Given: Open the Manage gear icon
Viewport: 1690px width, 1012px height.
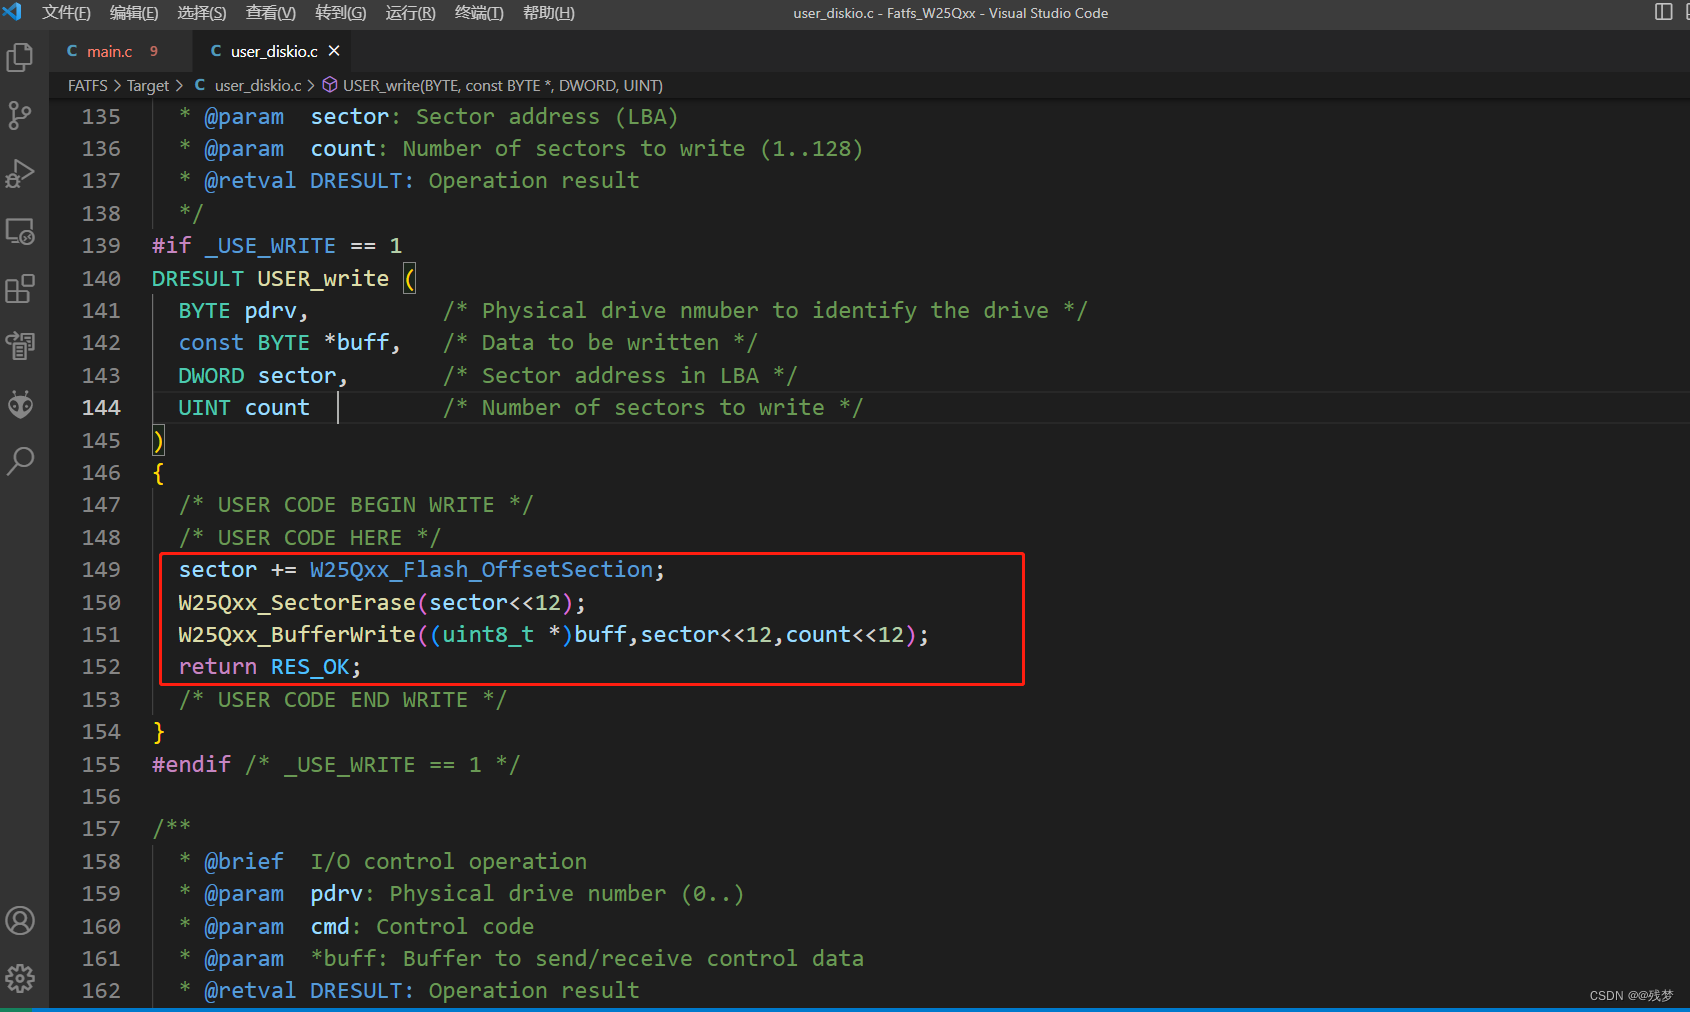Looking at the screenshot, I should click(x=20, y=978).
